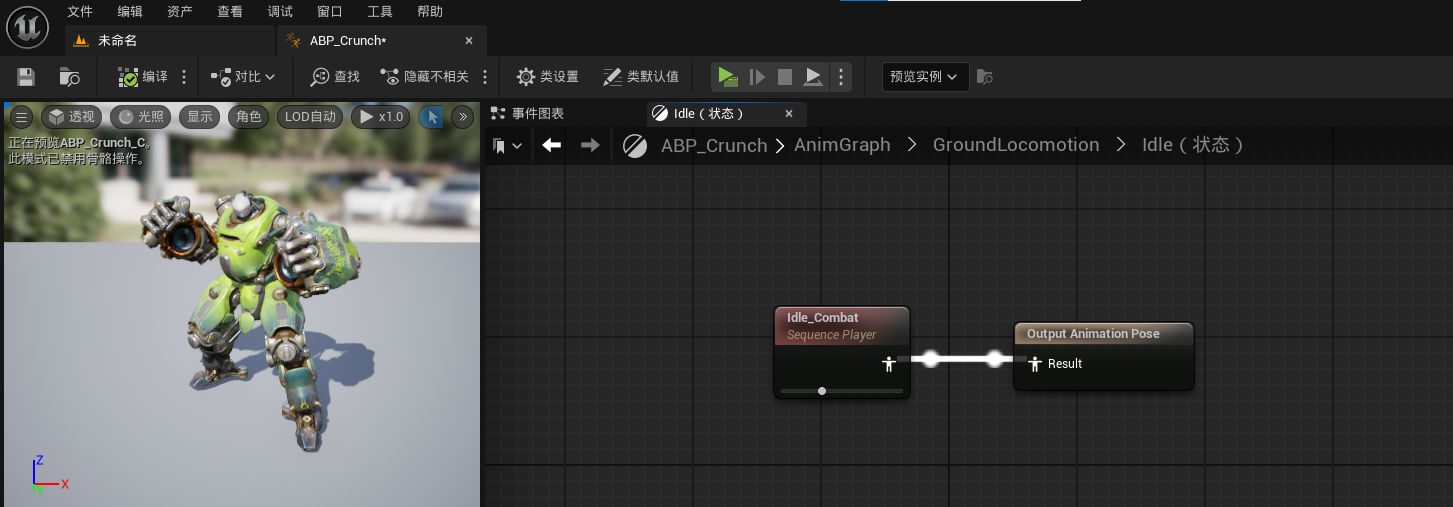Switch to the 未命名 level tab
1453x507 pixels.
point(170,41)
